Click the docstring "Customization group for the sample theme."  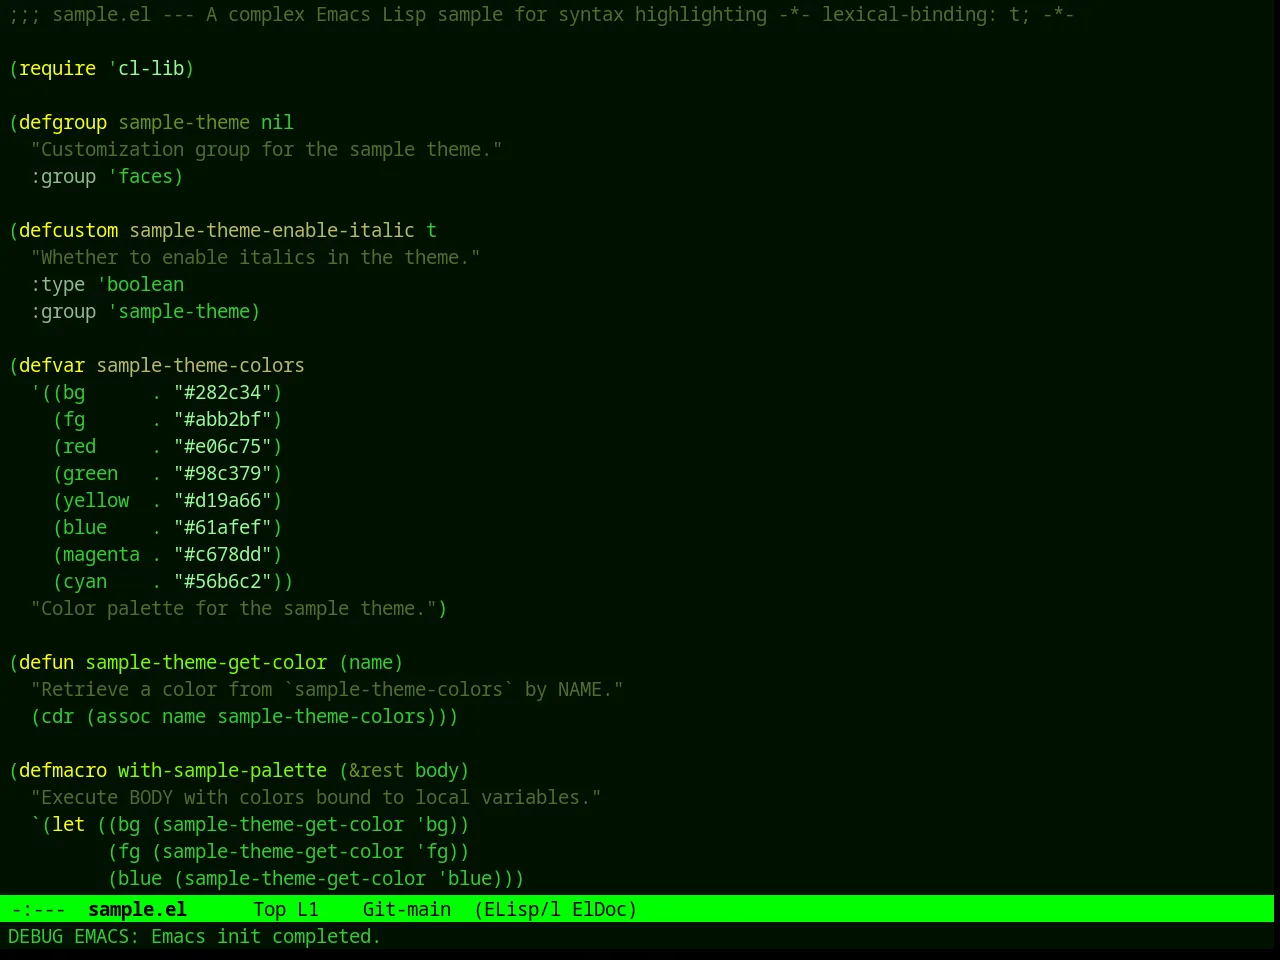266,149
